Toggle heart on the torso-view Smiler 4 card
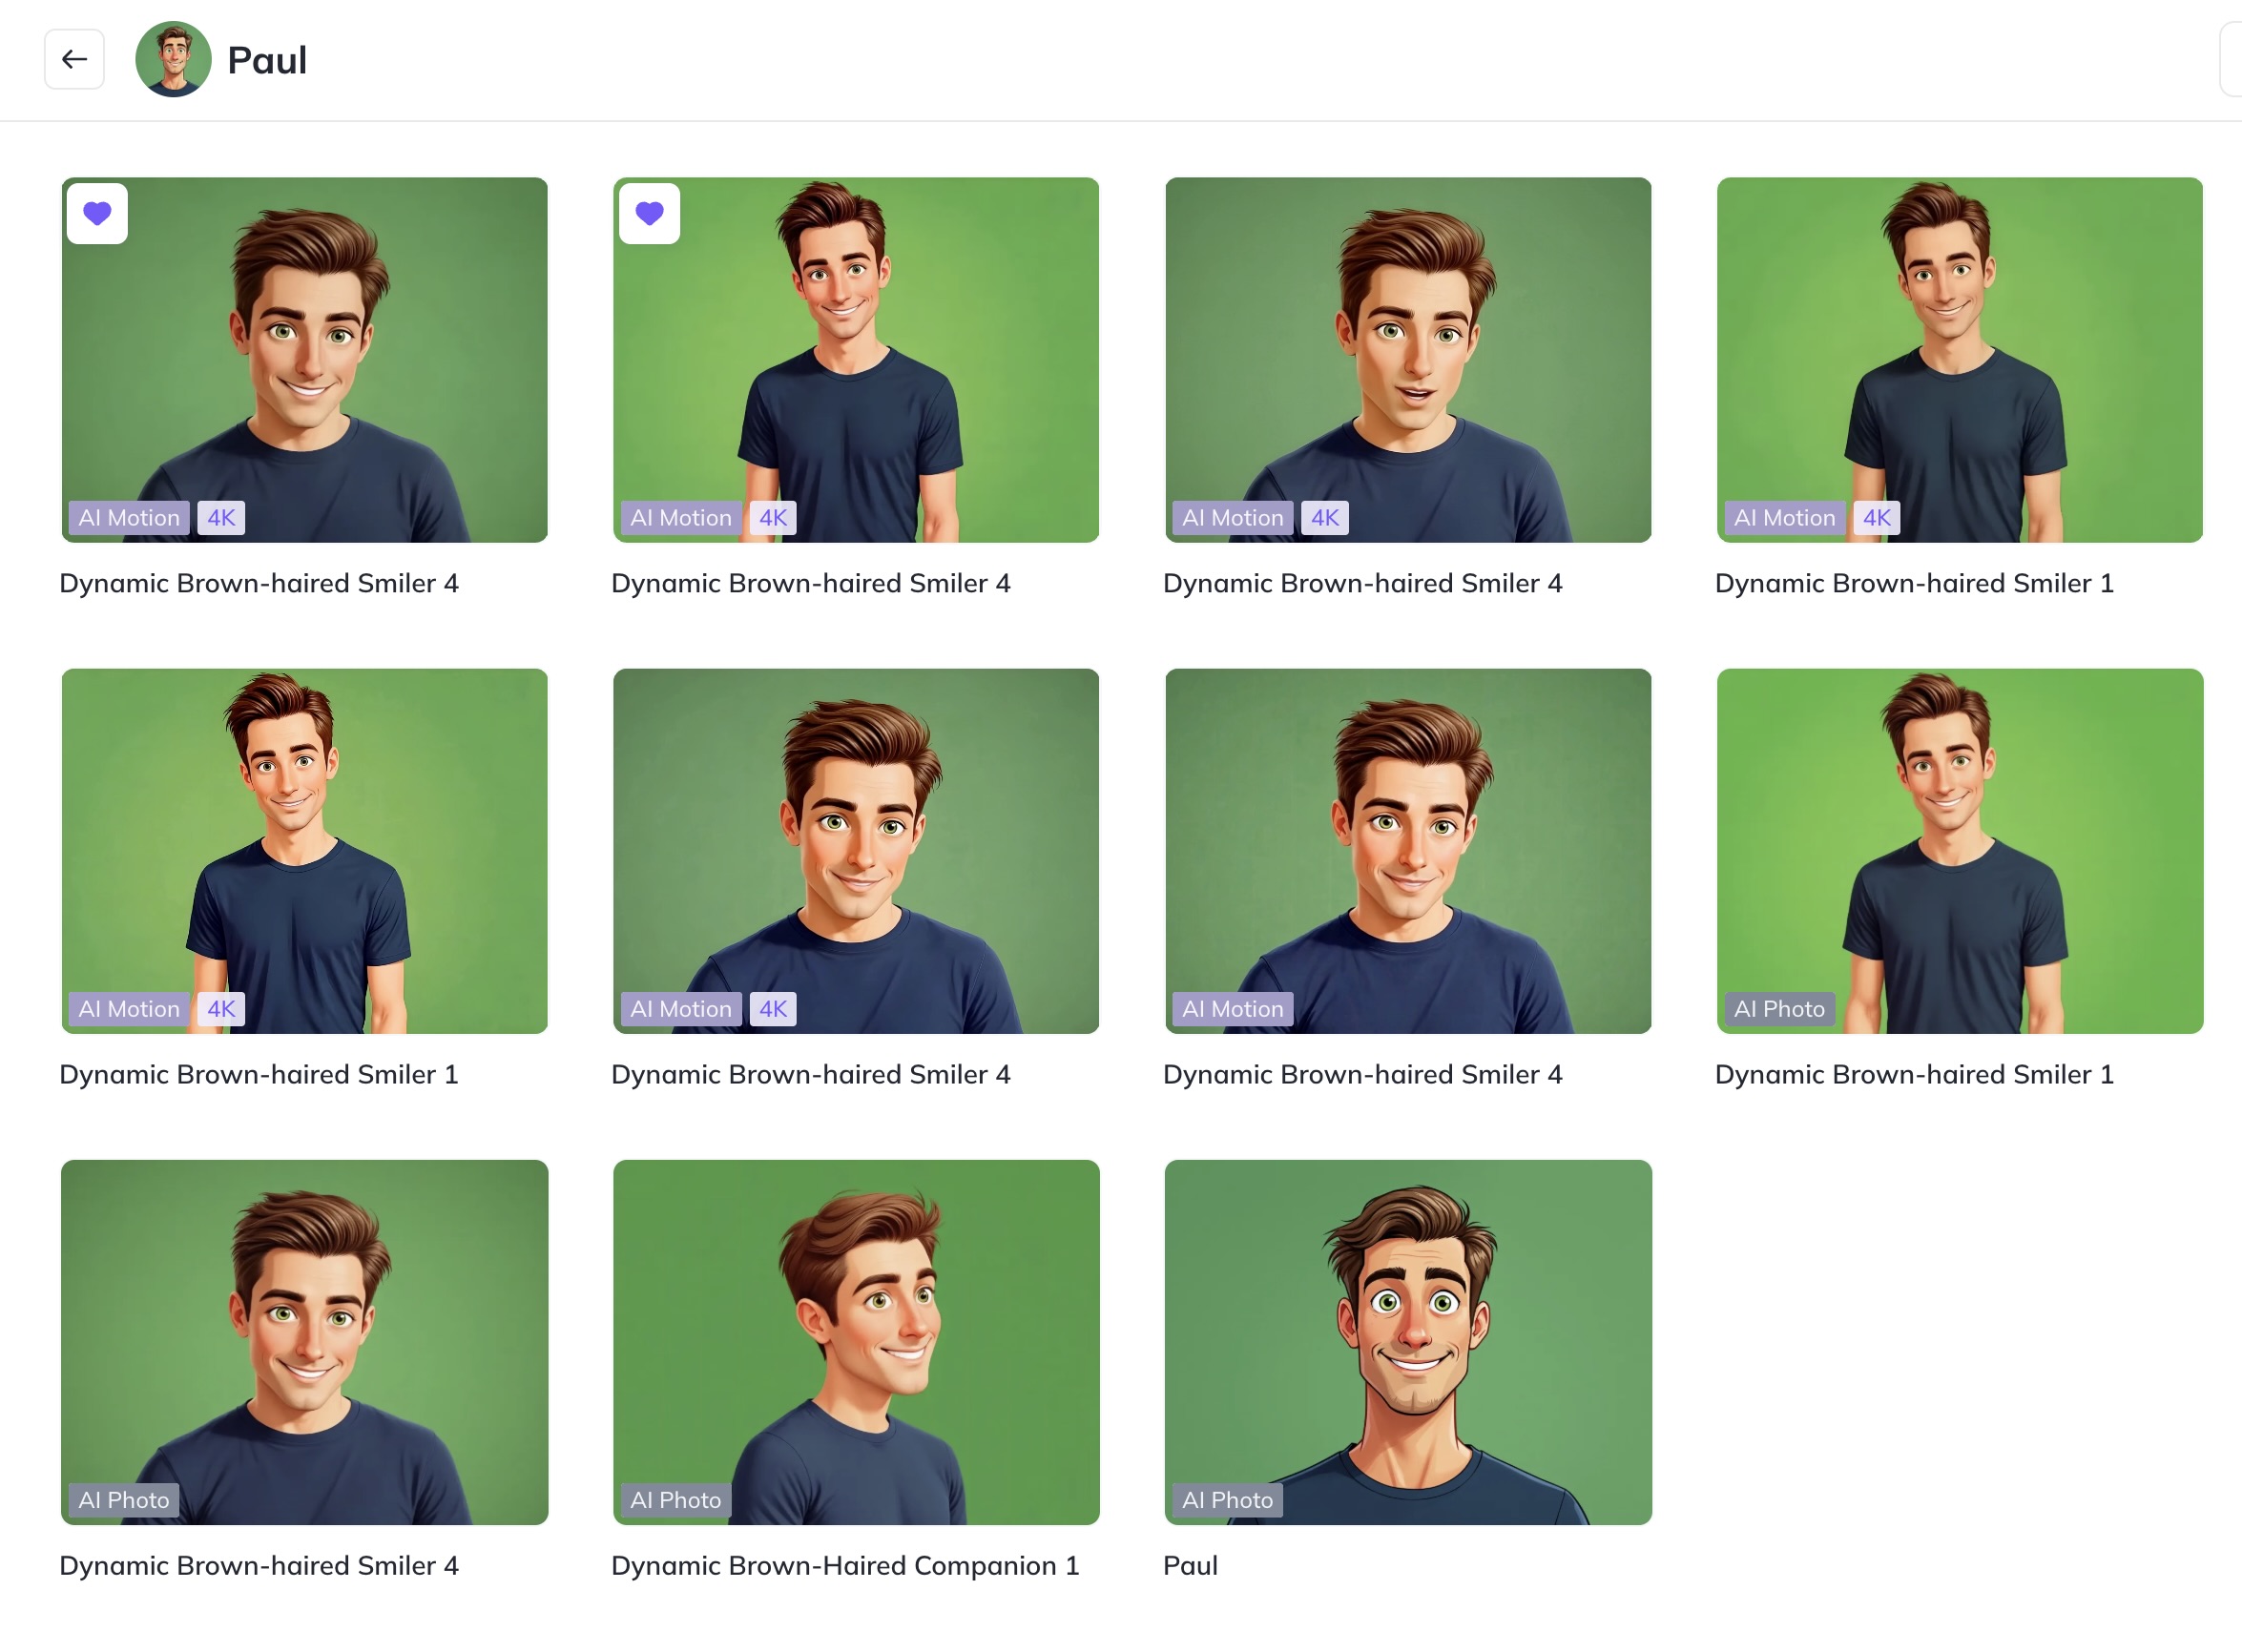The image size is (2242, 1652). click(x=649, y=213)
